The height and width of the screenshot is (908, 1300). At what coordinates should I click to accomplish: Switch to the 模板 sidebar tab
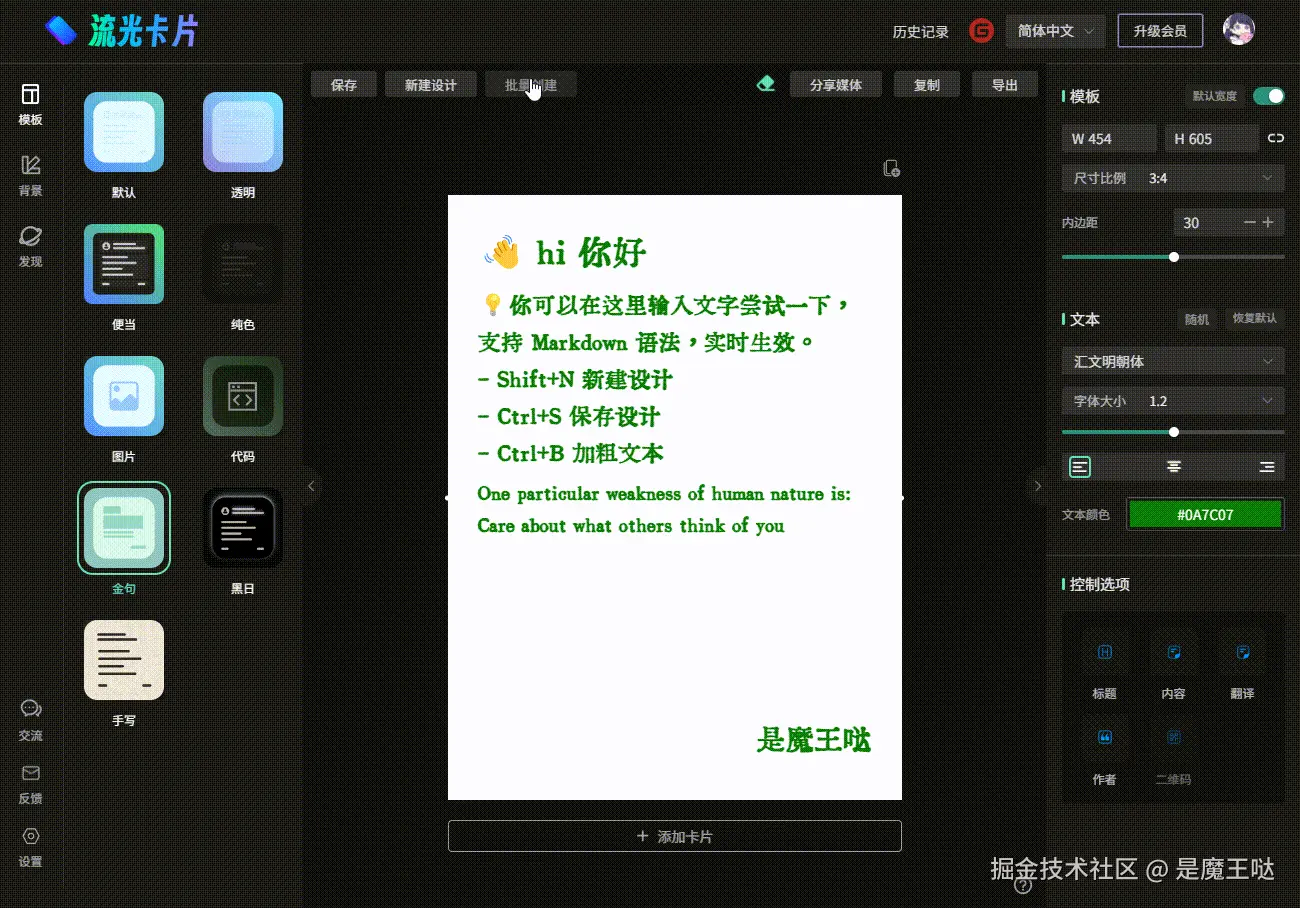pos(31,104)
